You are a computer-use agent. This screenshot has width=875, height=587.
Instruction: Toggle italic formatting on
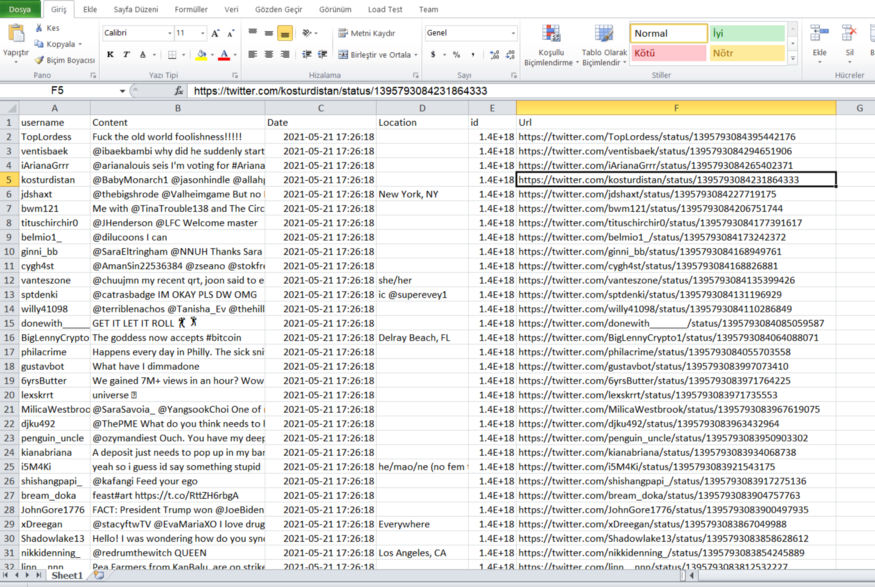click(126, 54)
